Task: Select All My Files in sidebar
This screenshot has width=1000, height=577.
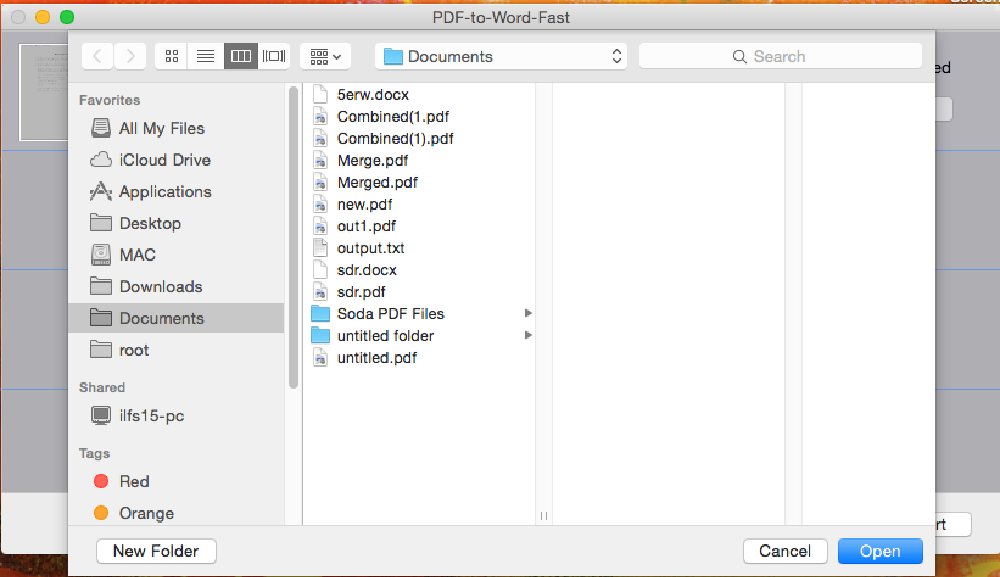Action: [x=176, y=128]
